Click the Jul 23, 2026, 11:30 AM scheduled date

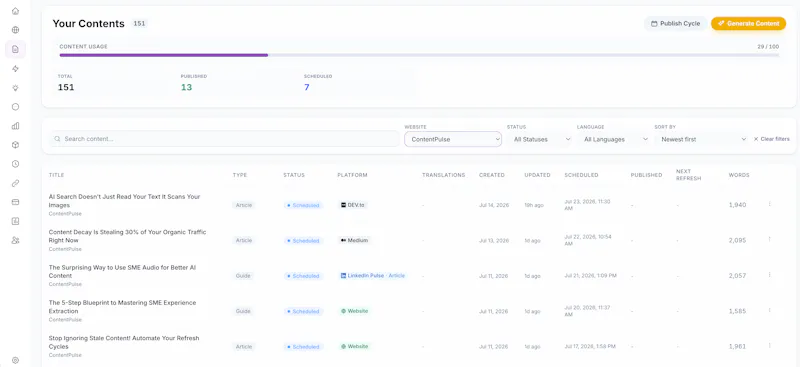click(588, 205)
